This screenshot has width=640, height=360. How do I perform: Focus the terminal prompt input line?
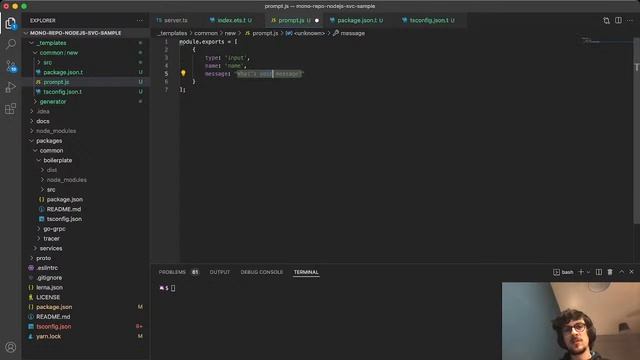point(173,288)
